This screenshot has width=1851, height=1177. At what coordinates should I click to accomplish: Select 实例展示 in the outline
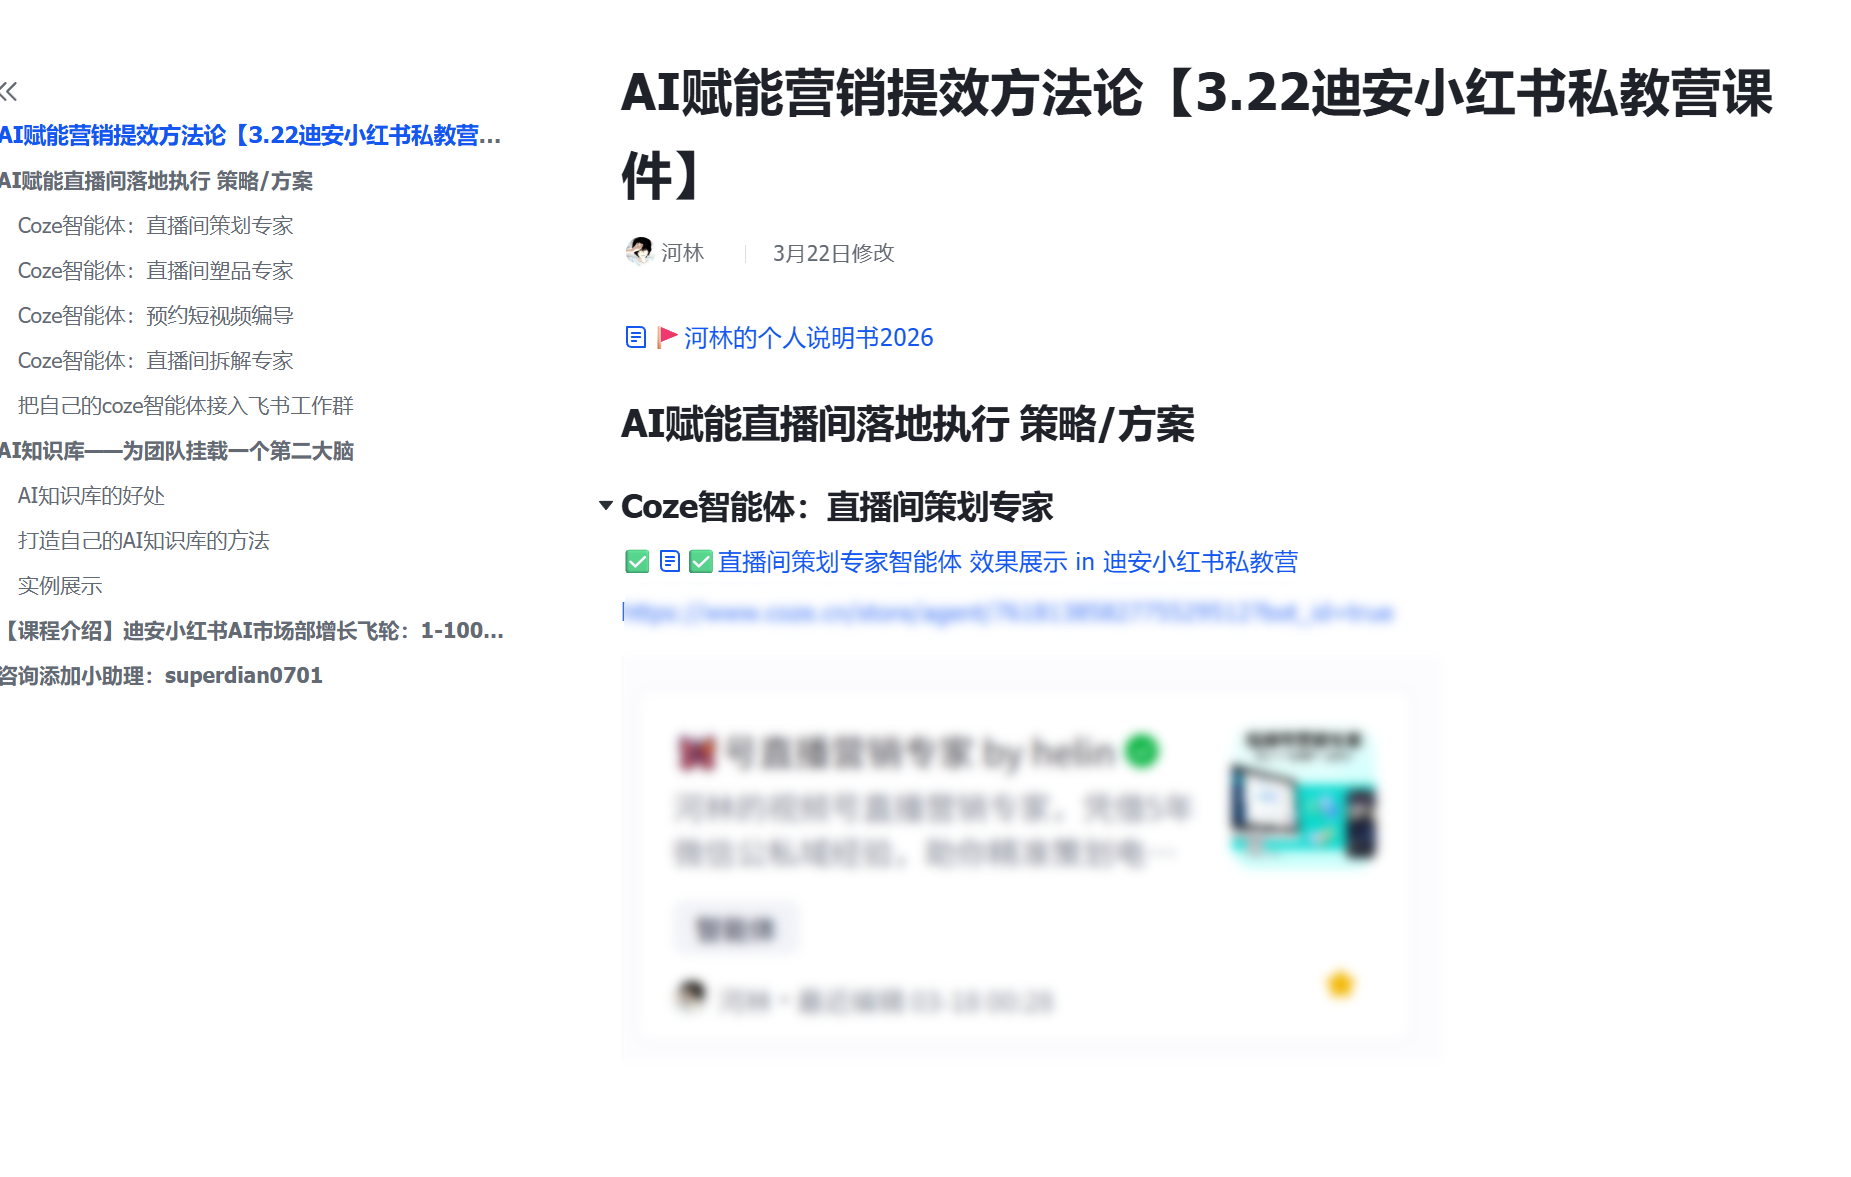[x=60, y=586]
